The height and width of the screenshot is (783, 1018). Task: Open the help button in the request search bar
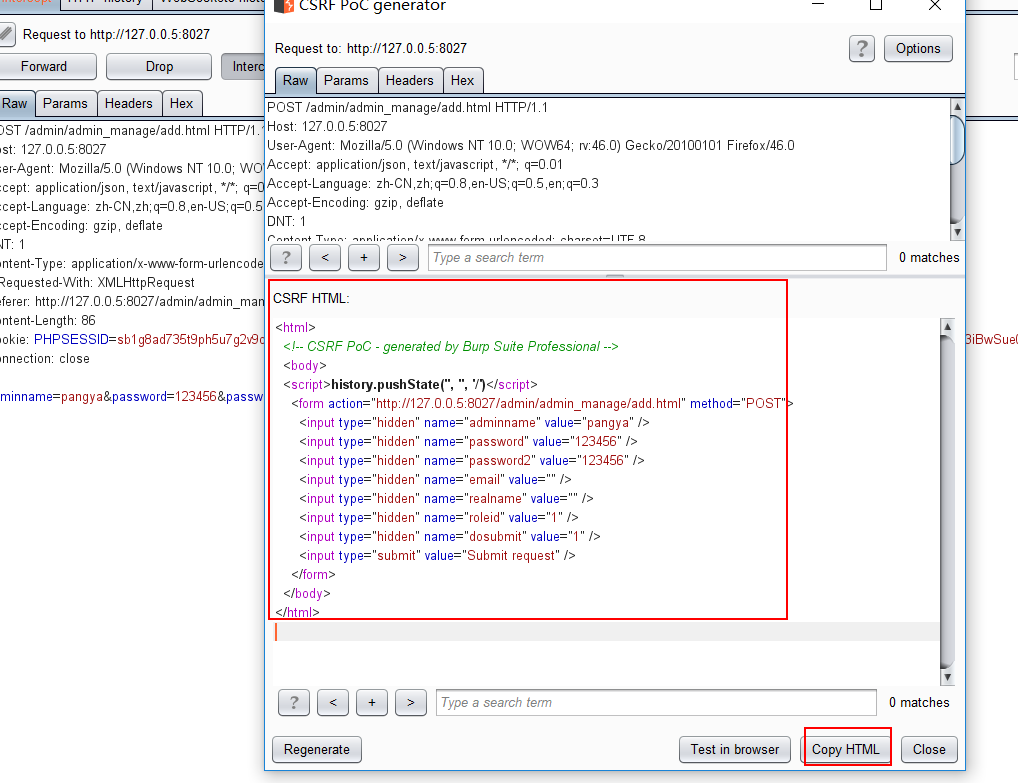point(286,258)
